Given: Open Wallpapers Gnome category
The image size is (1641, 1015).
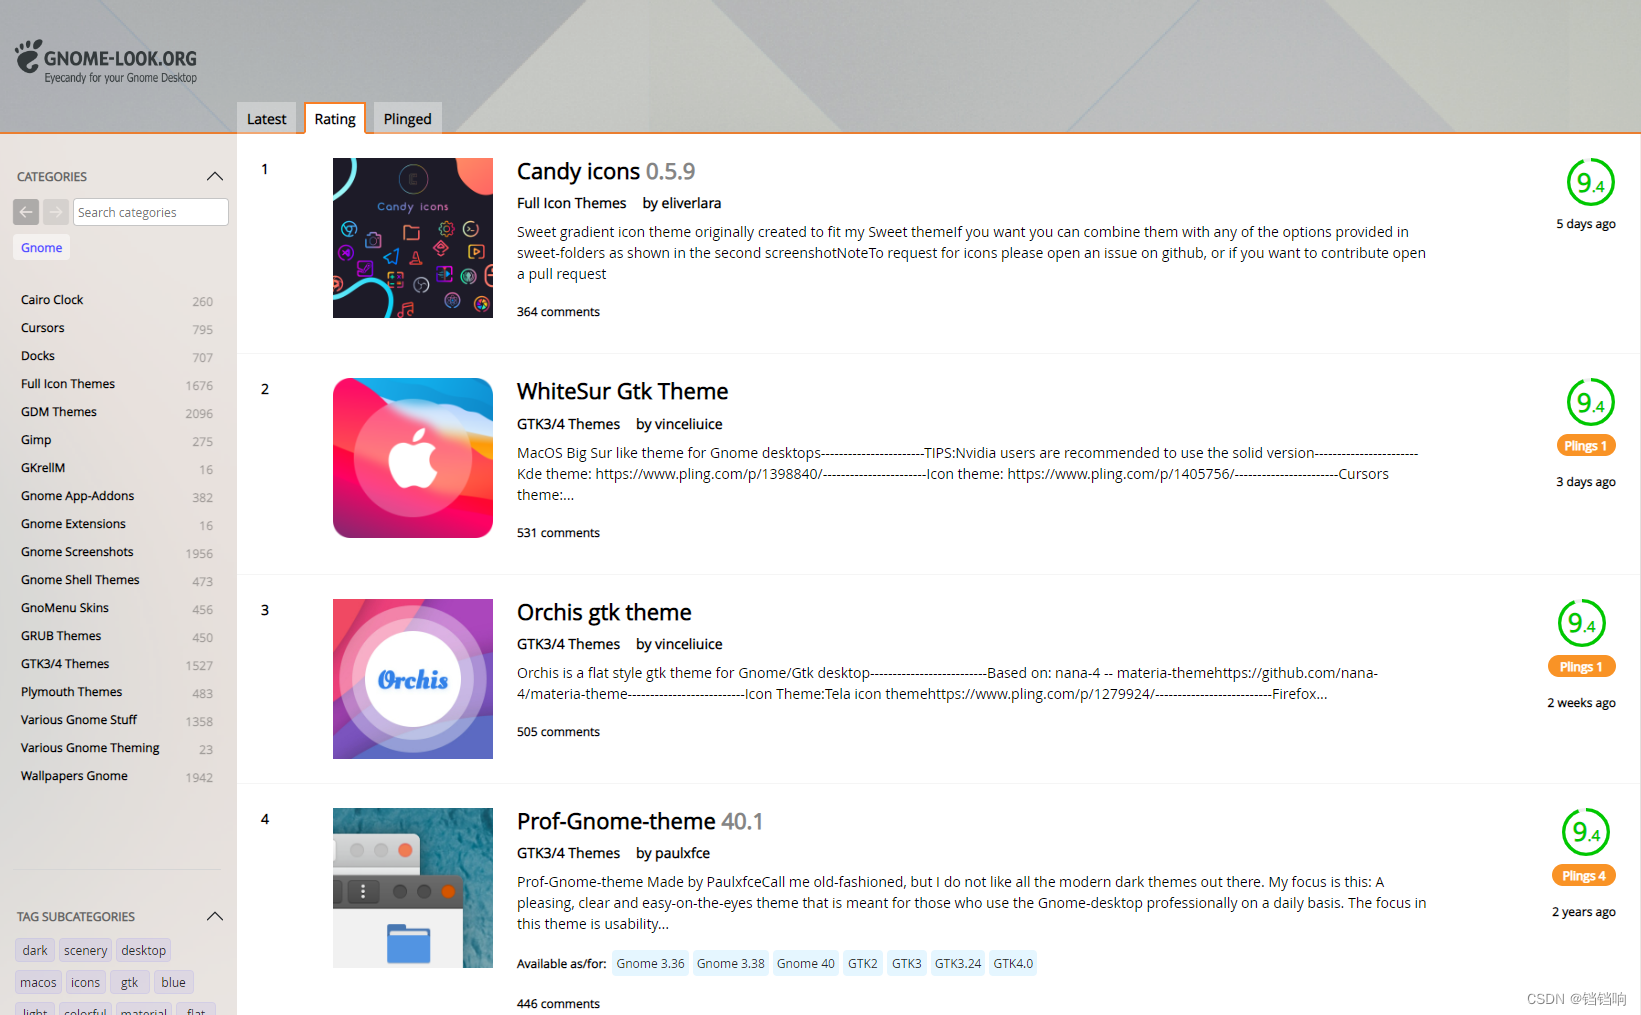Looking at the screenshot, I should pyautogui.click(x=74, y=776).
